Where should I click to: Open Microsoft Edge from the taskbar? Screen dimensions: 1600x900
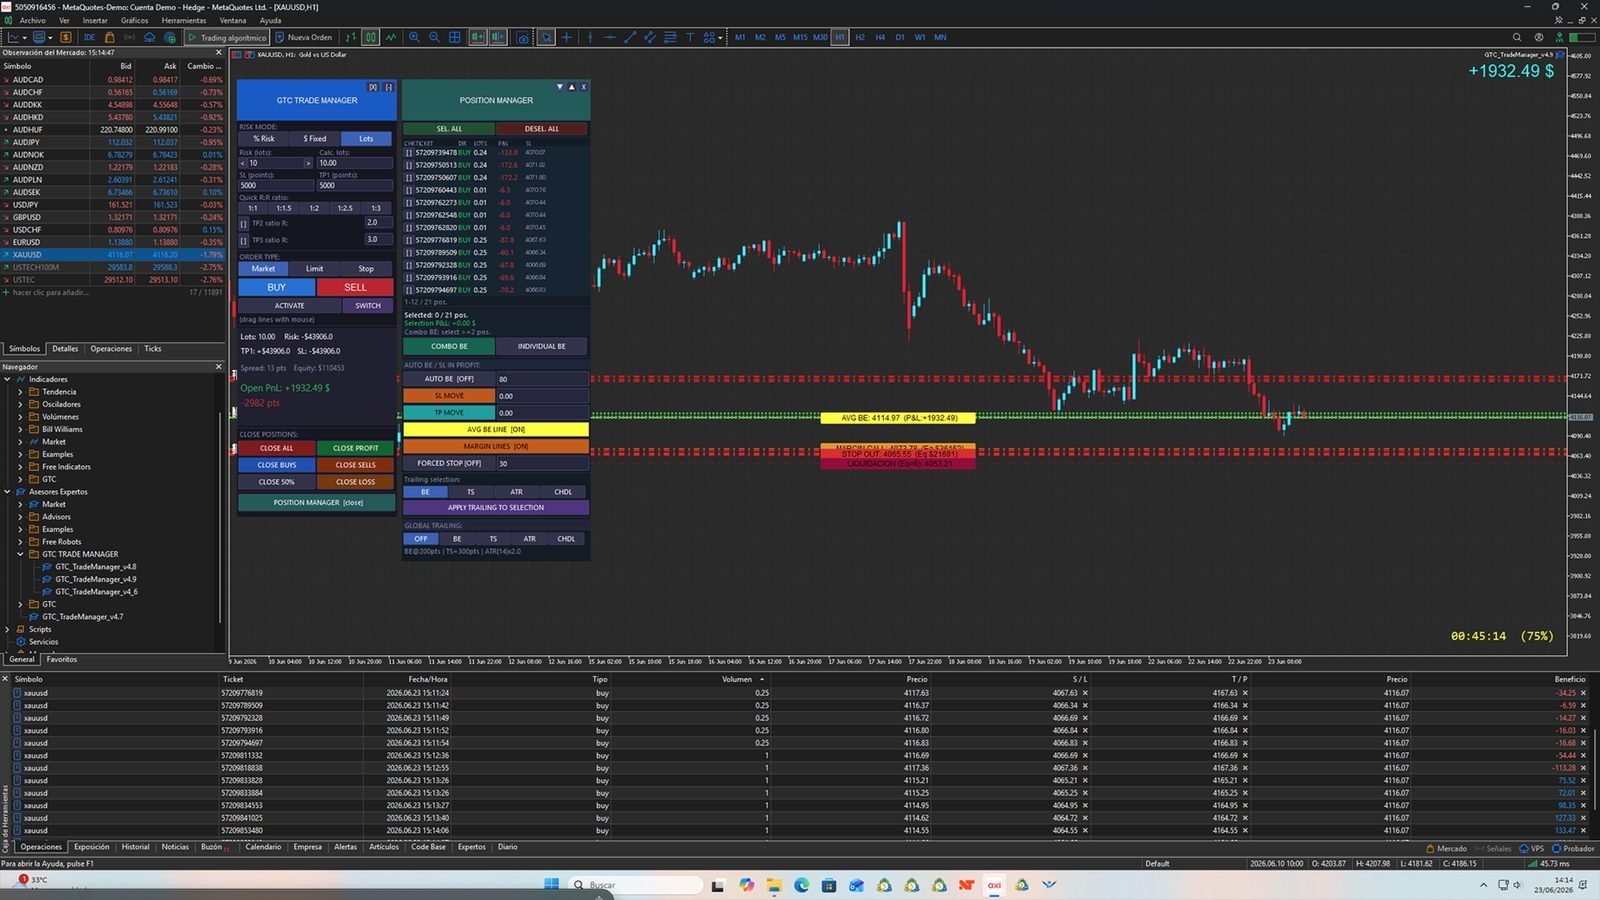(x=801, y=885)
